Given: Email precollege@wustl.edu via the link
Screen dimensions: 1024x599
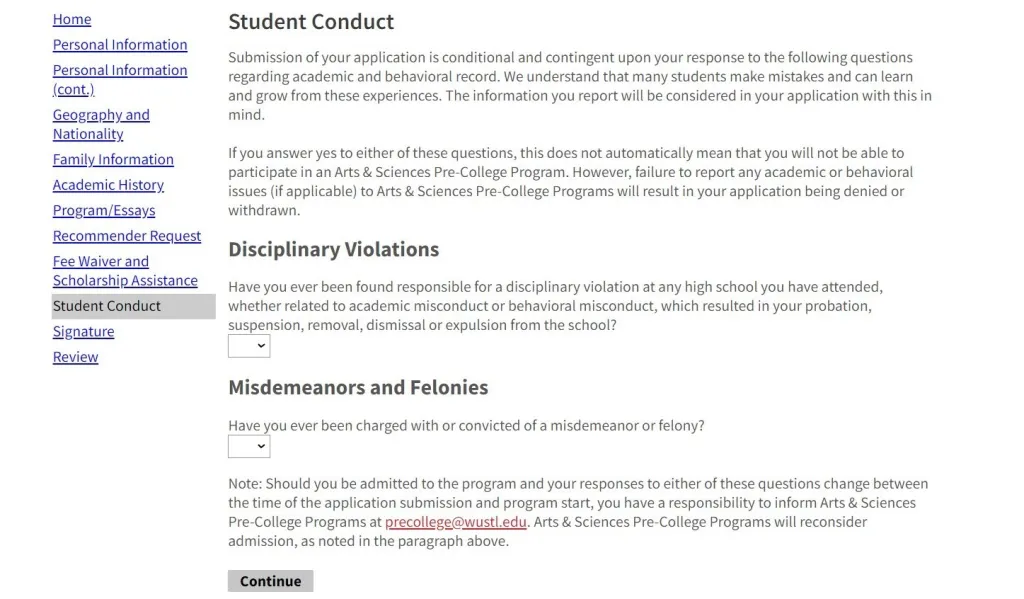Looking at the screenshot, I should (x=456, y=522).
